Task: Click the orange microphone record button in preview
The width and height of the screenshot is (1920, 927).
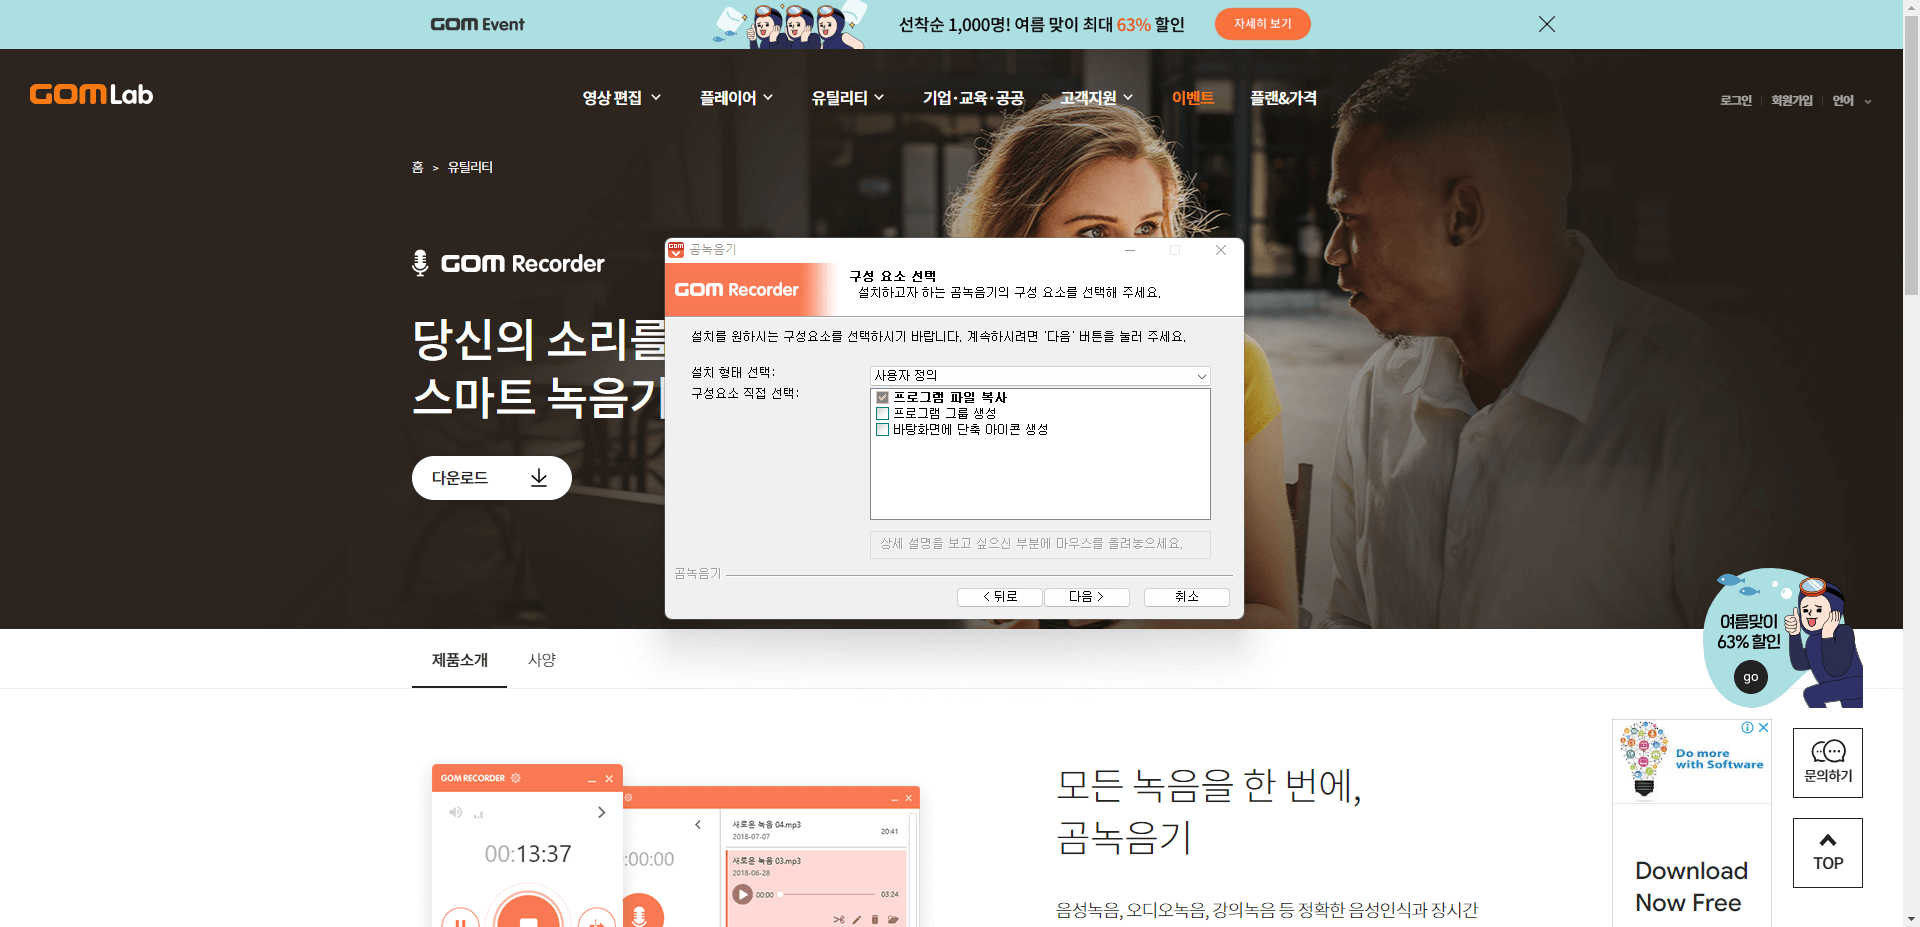Action: point(640,913)
